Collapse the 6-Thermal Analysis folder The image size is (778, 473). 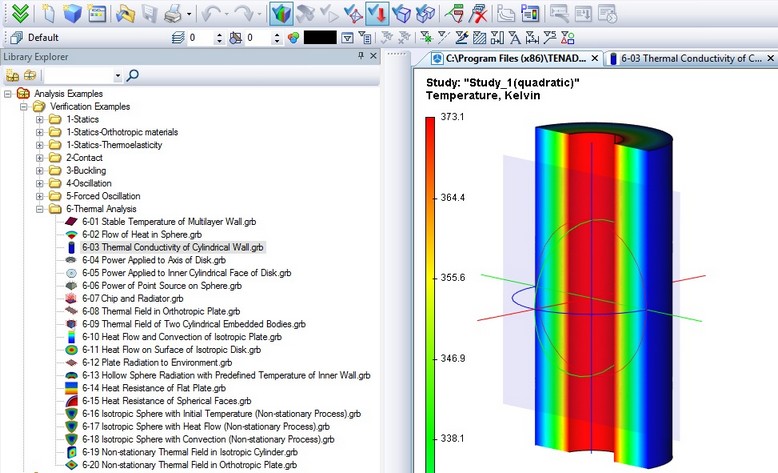[41, 209]
